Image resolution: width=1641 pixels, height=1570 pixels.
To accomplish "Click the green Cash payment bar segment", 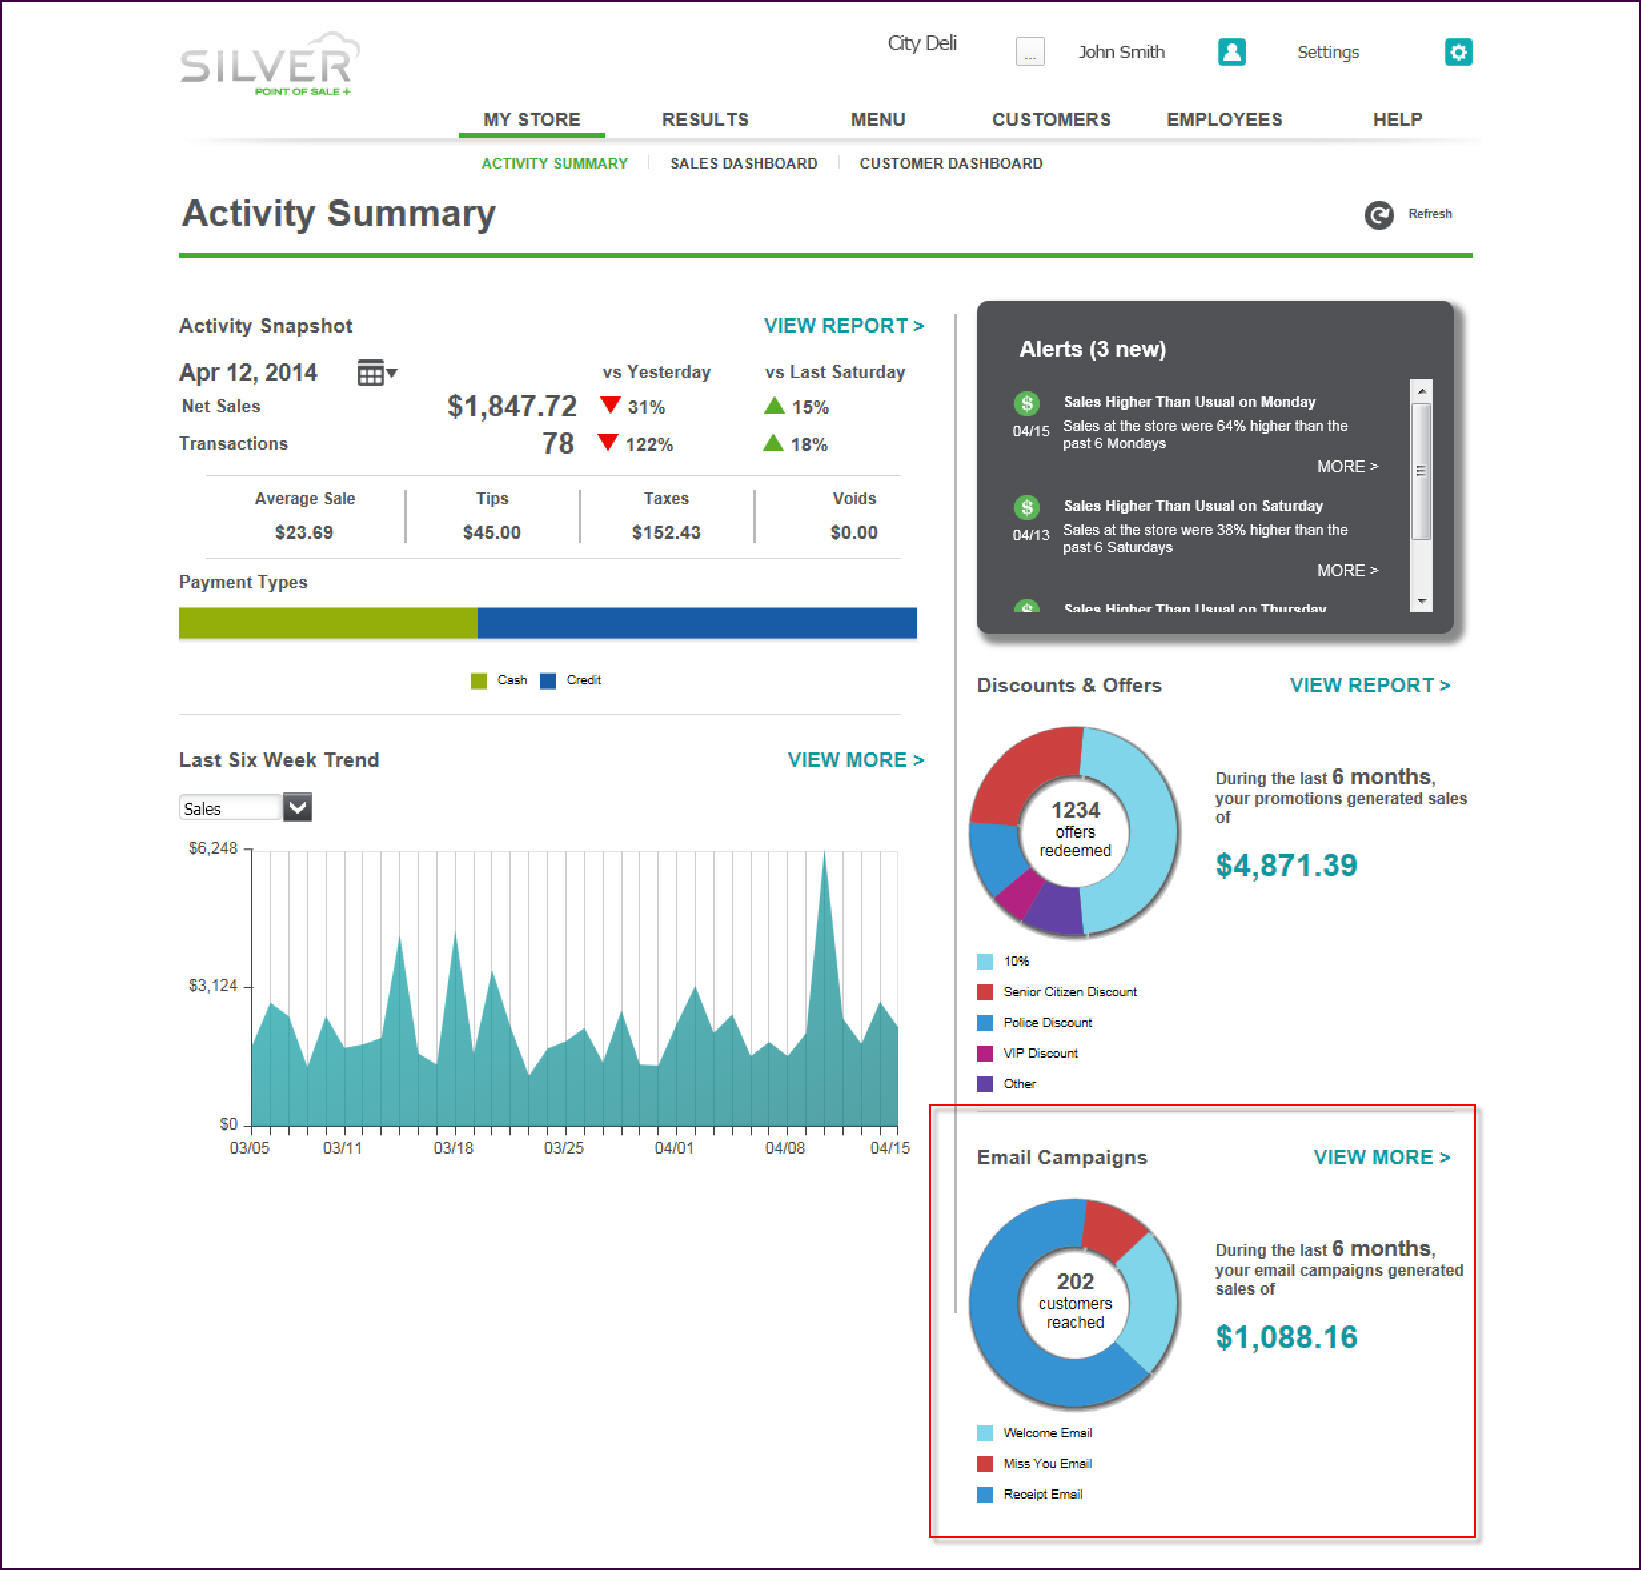I will [x=328, y=623].
